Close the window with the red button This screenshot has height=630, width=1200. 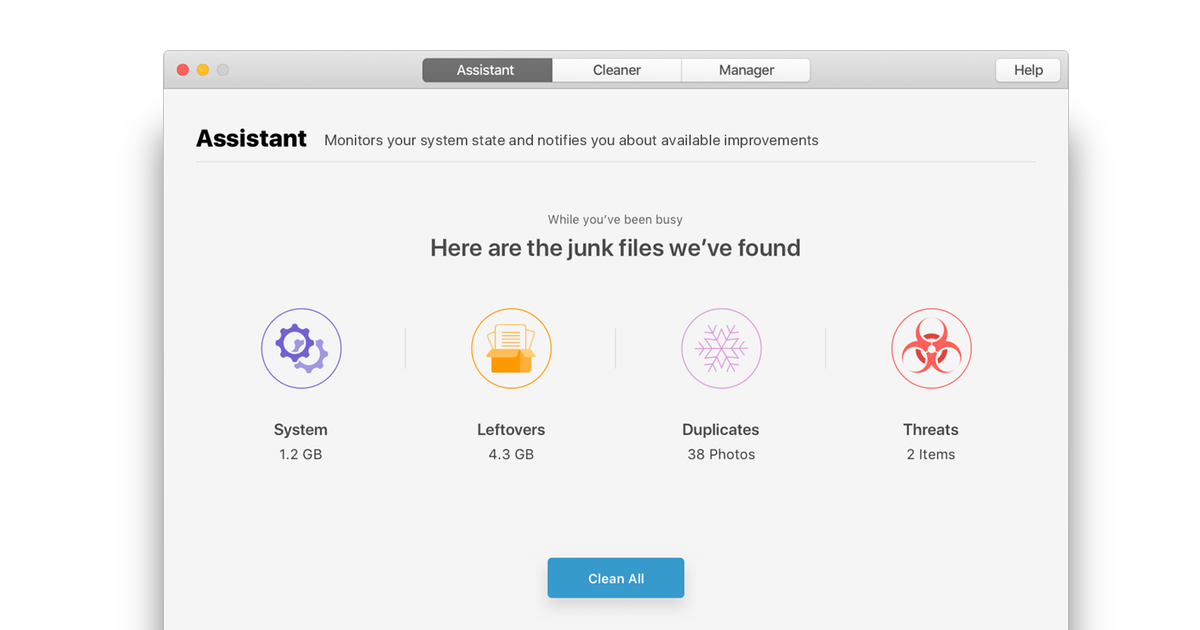pyautogui.click(x=183, y=70)
